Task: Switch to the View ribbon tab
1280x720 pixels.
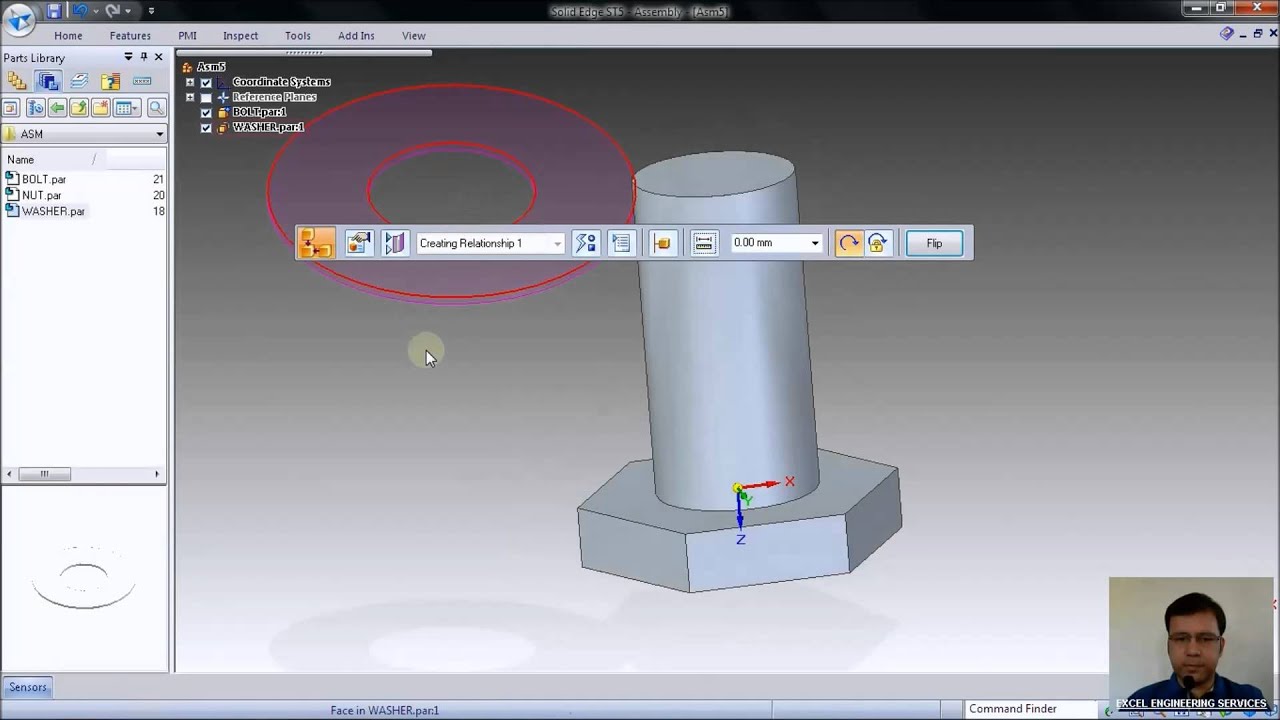Action: tap(413, 36)
